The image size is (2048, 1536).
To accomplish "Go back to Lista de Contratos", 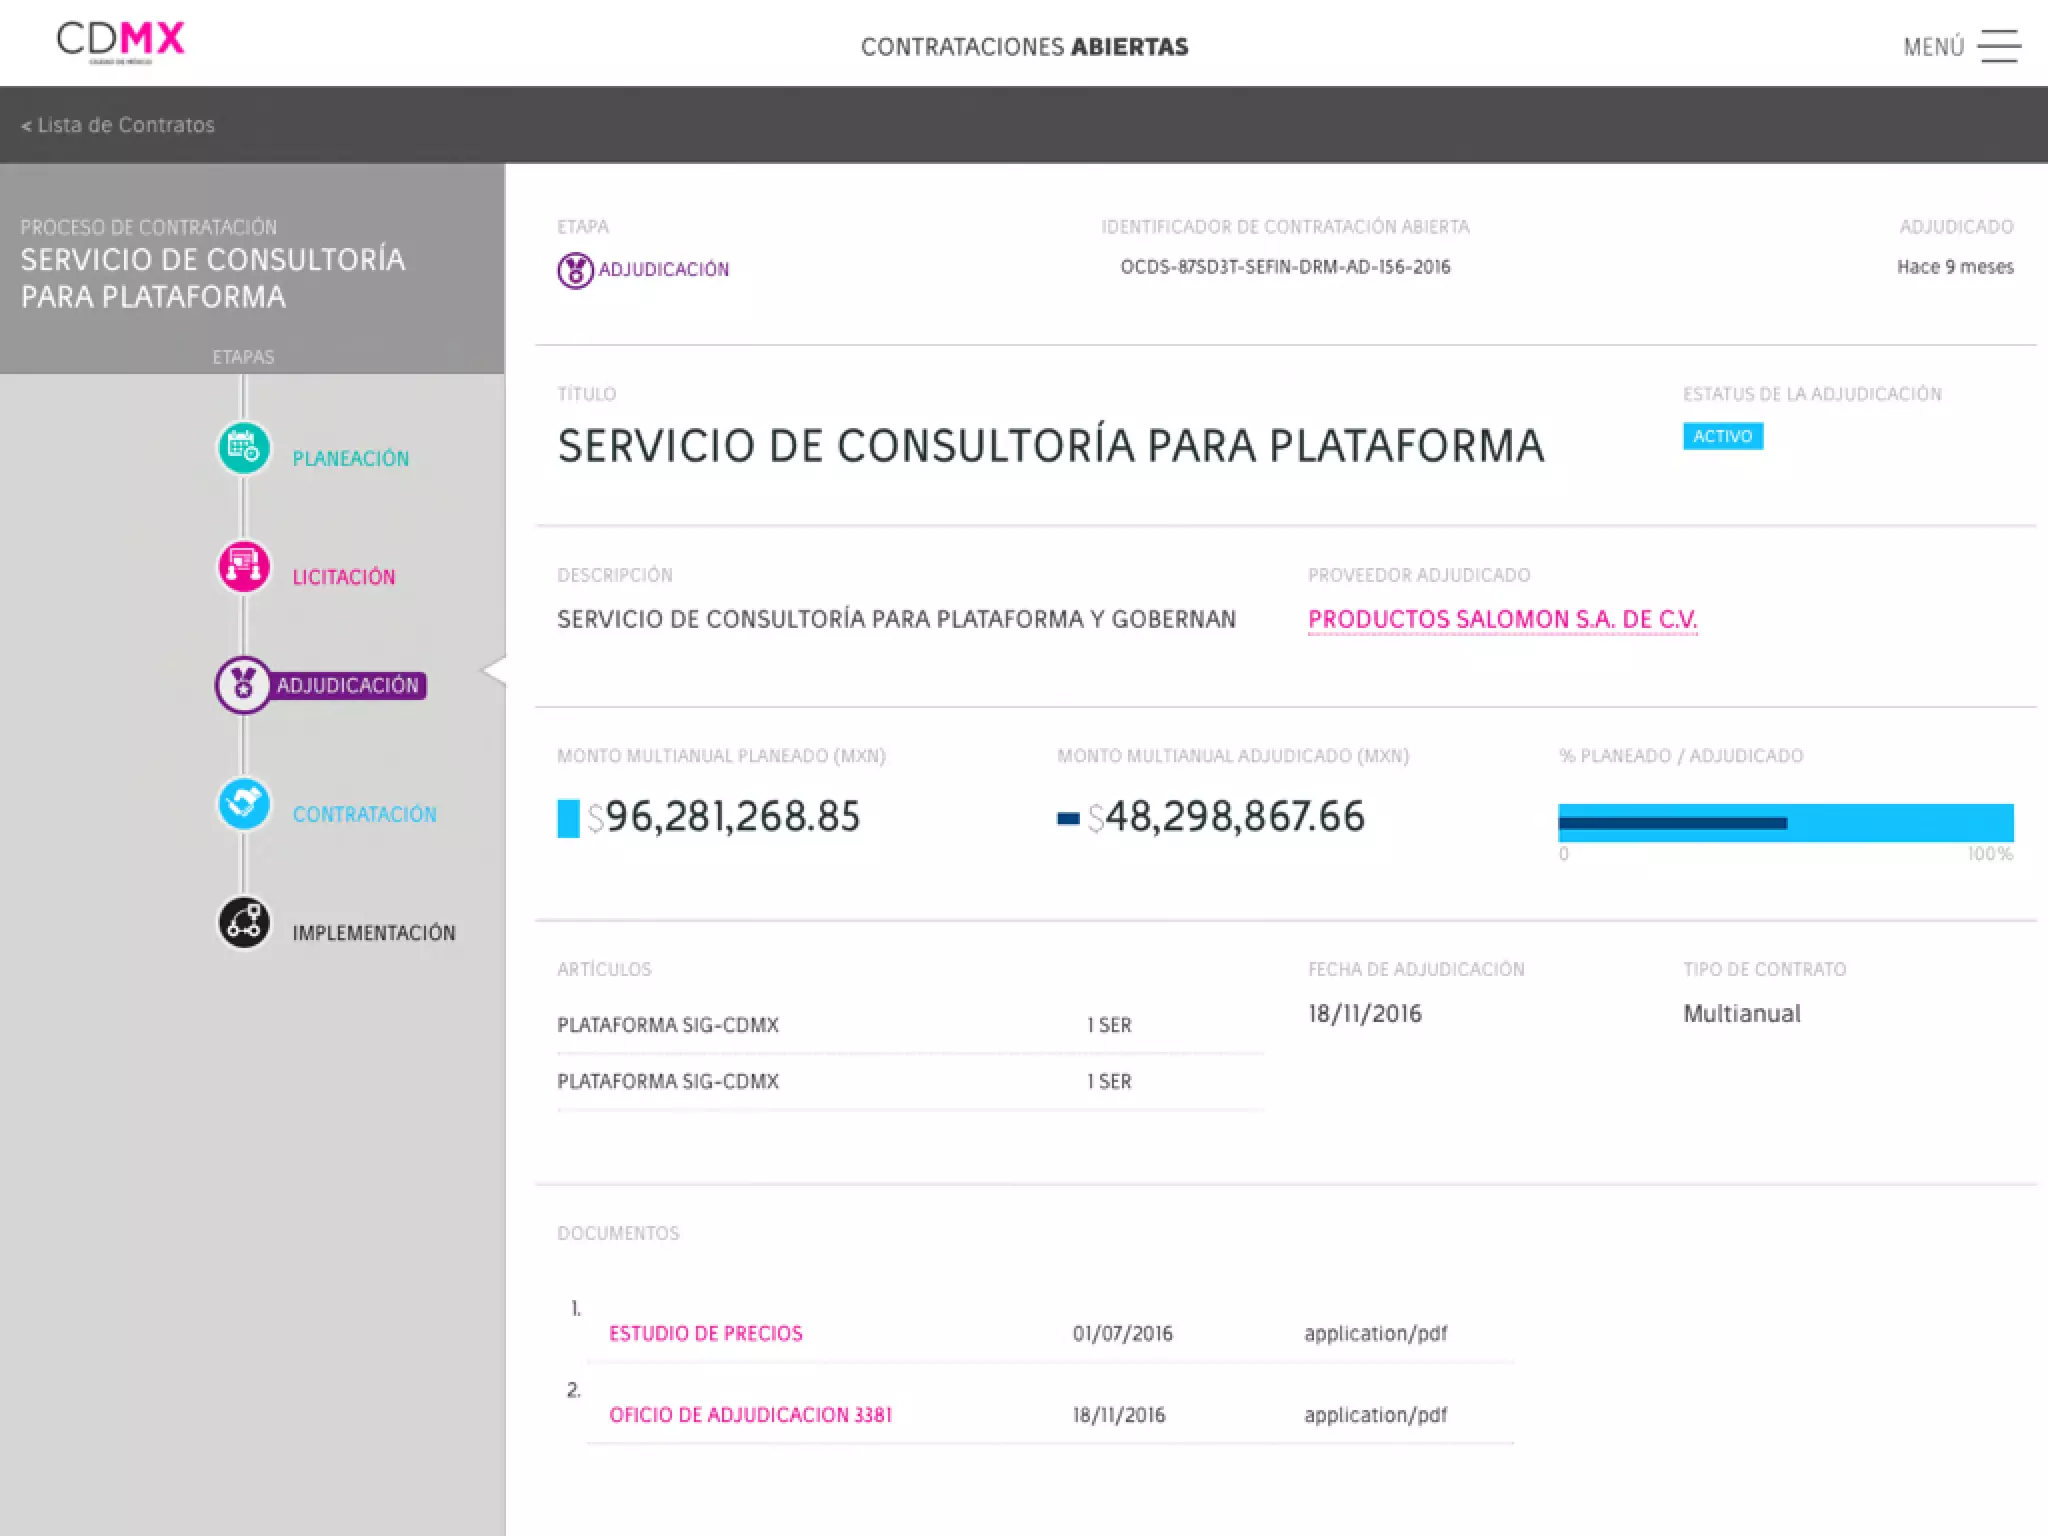I will 118,125.
